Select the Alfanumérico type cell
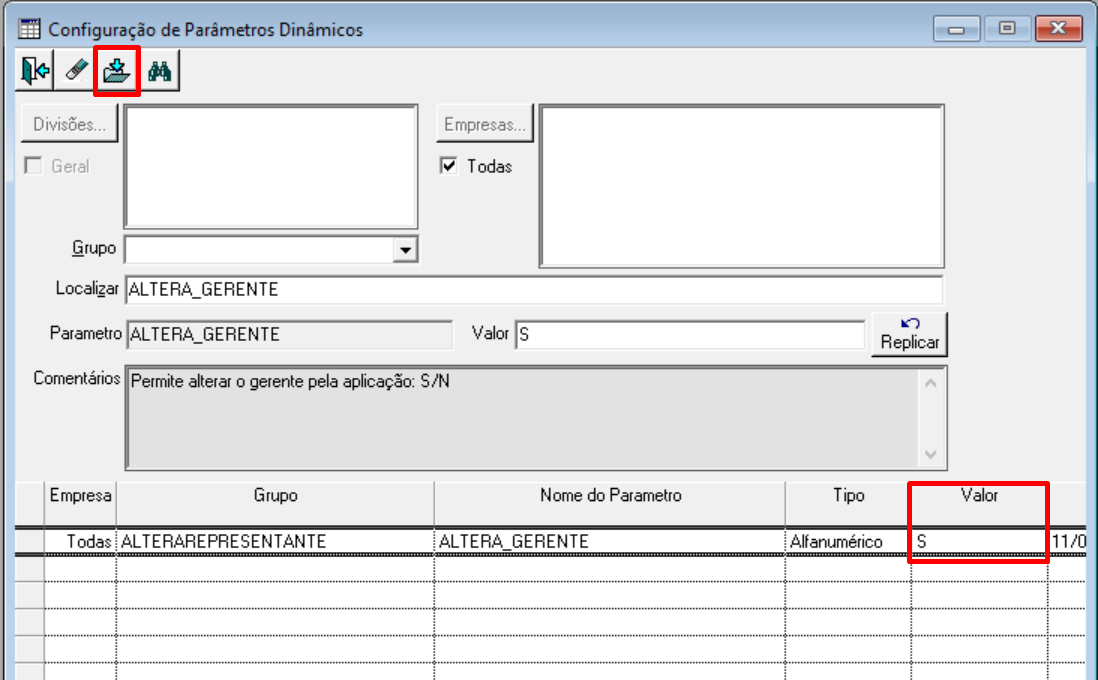This screenshot has width=1098, height=680. [848, 541]
